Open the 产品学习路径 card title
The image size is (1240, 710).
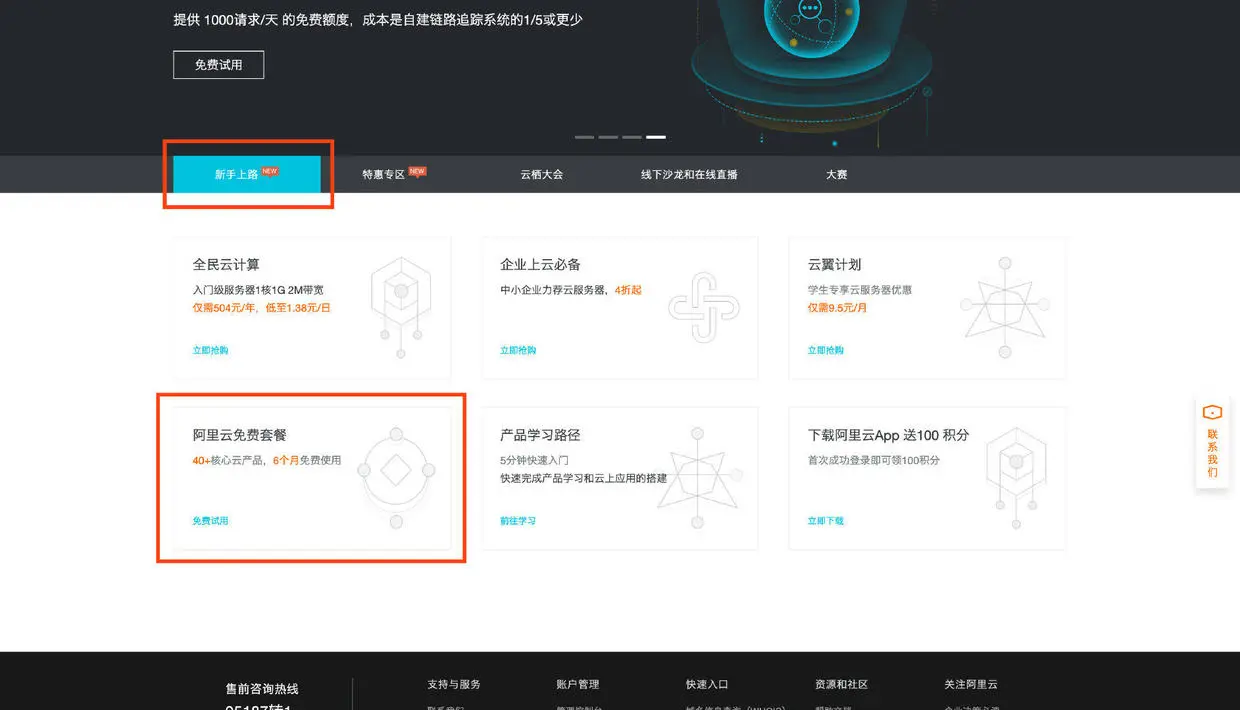click(540, 435)
